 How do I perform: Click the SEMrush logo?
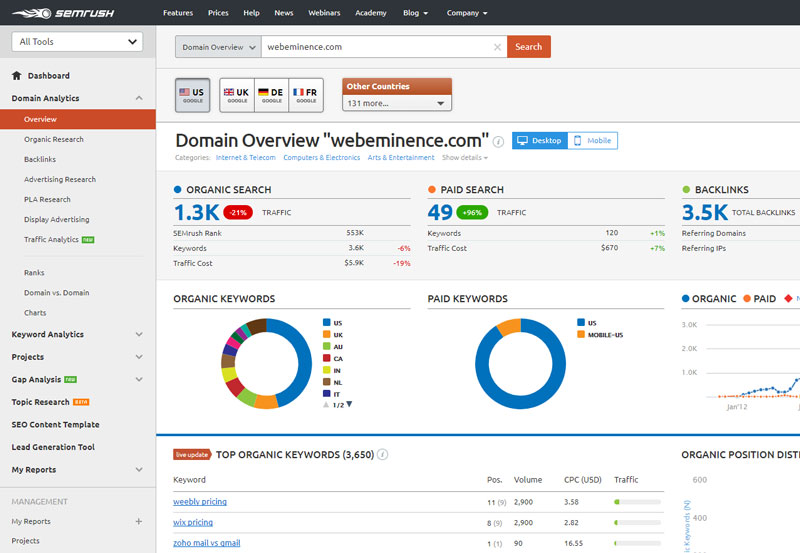(63, 13)
